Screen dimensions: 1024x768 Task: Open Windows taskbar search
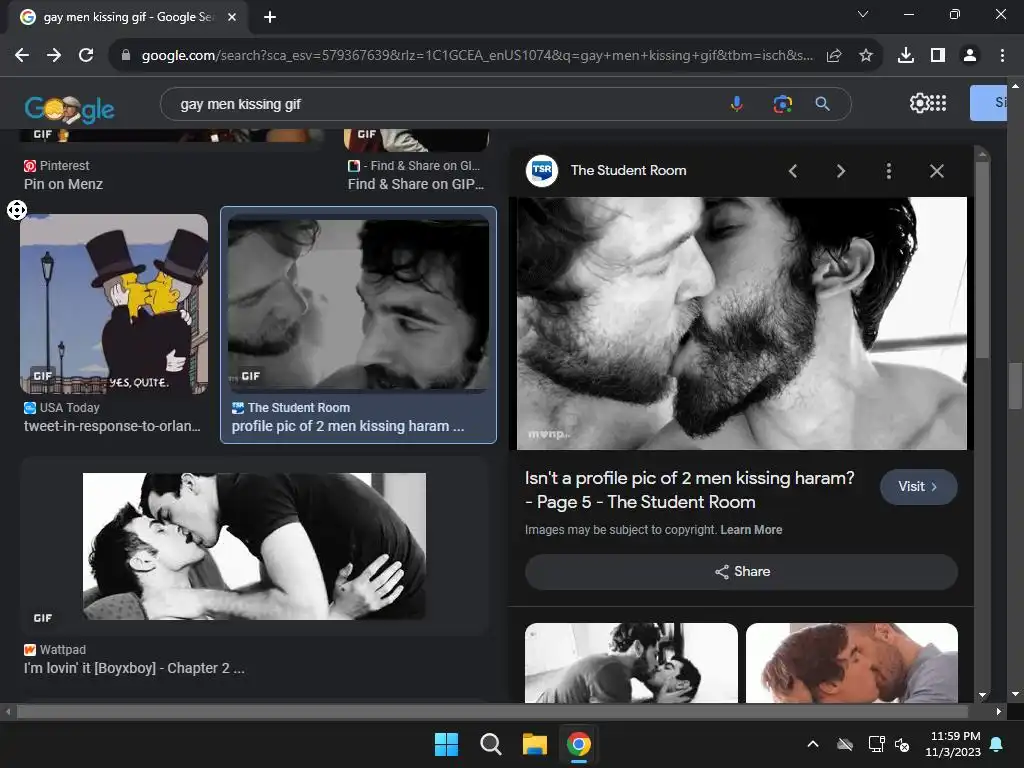490,744
